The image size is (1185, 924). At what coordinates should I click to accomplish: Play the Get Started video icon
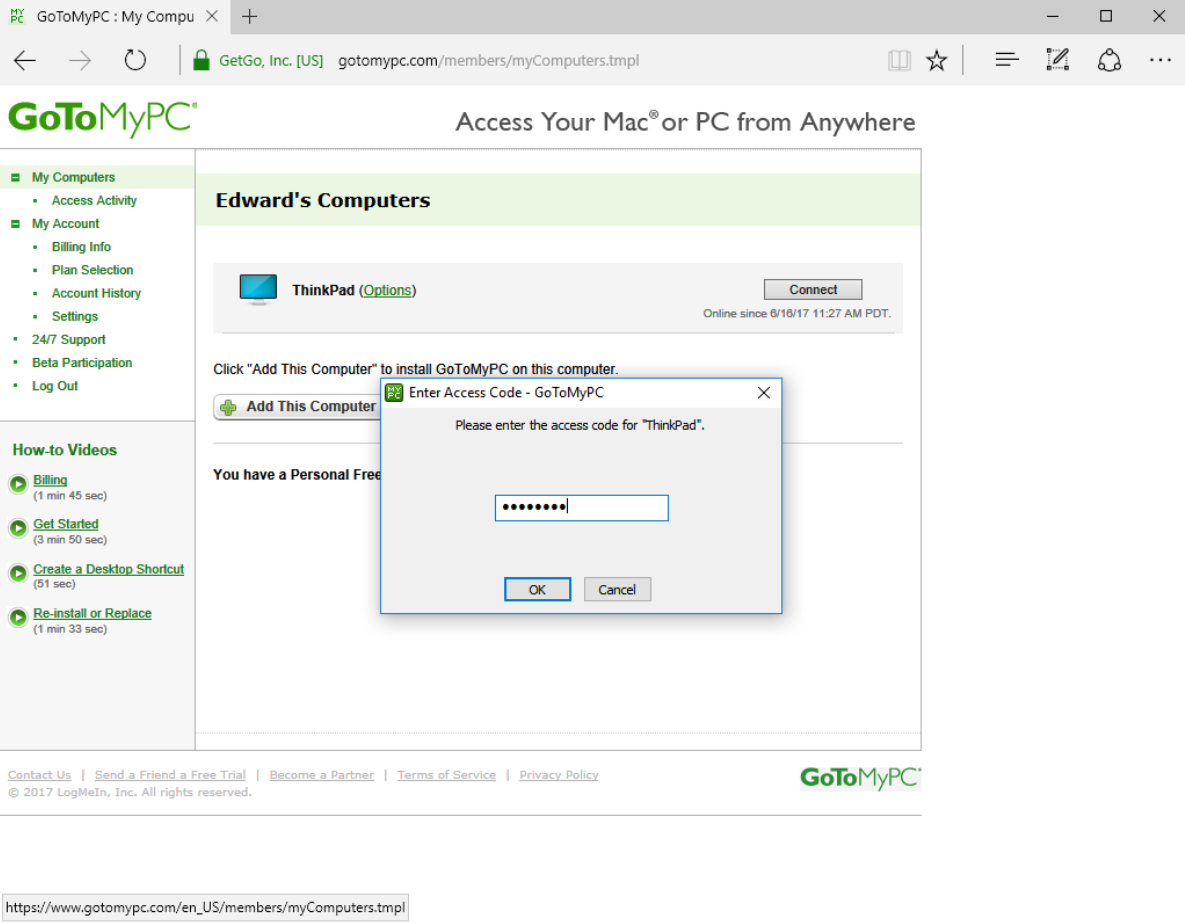(18, 528)
